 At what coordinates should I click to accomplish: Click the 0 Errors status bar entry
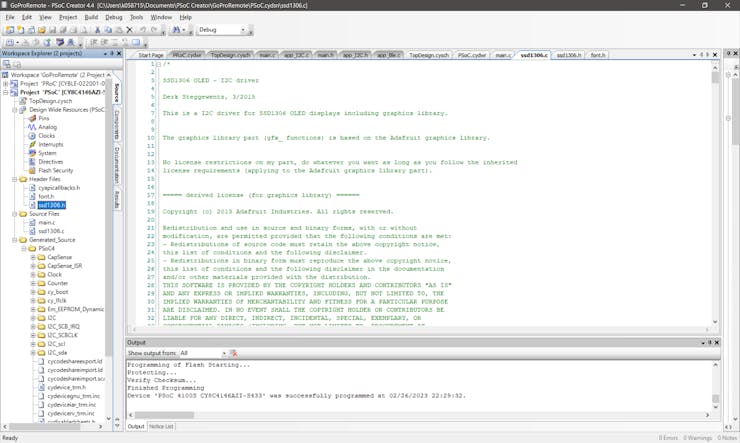pyautogui.click(x=668, y=438)
